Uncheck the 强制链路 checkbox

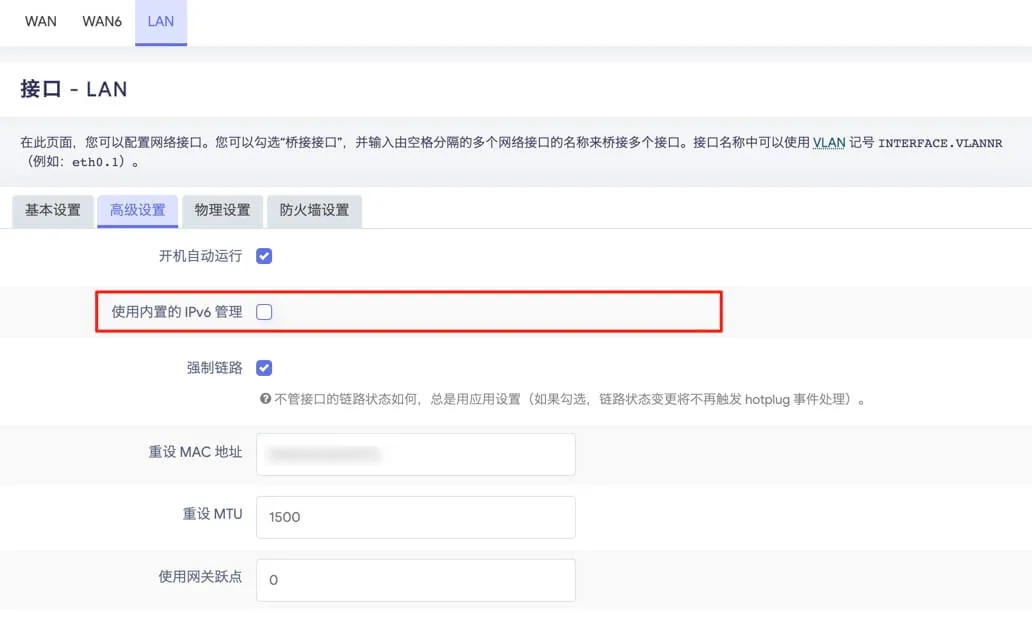tap(264, 368)
